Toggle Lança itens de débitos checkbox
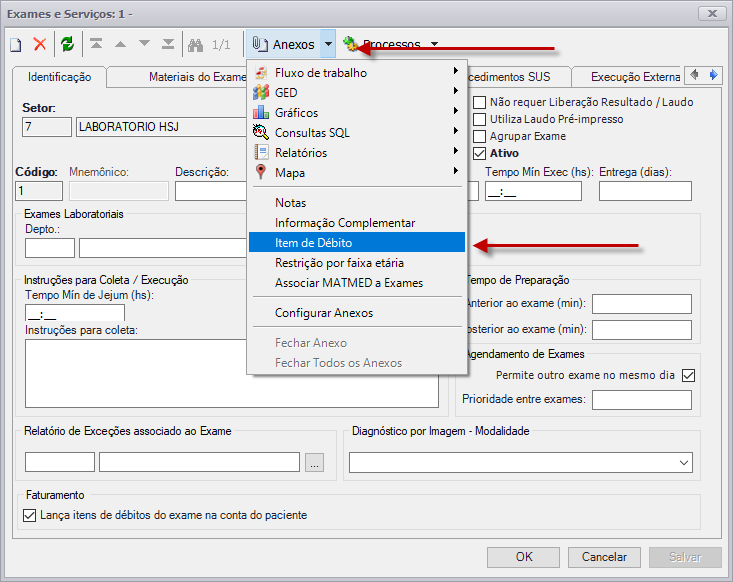 coord(29,516)
